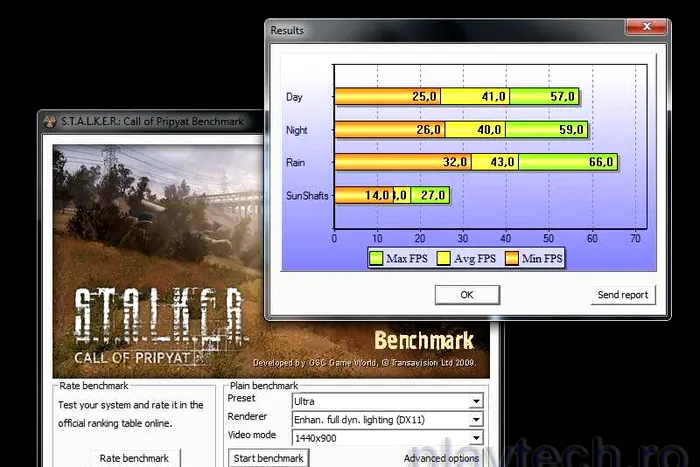Click the Avg FPS yellow legend swatch

[443, 259]
